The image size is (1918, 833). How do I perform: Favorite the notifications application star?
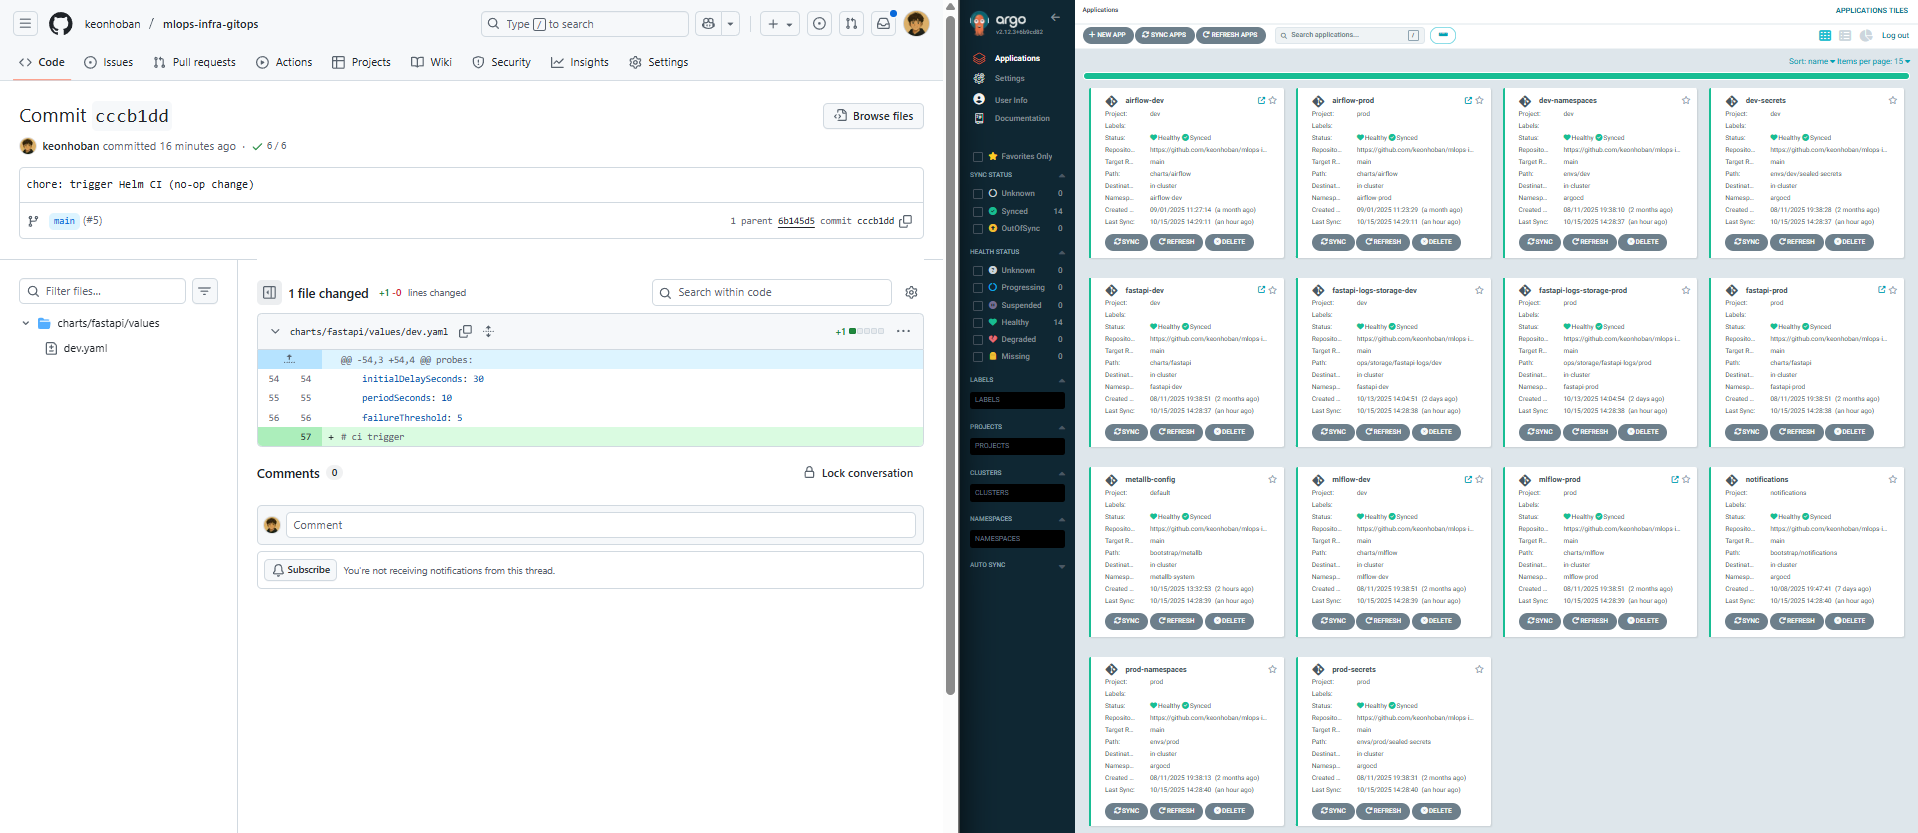(x=1892, y=479)
